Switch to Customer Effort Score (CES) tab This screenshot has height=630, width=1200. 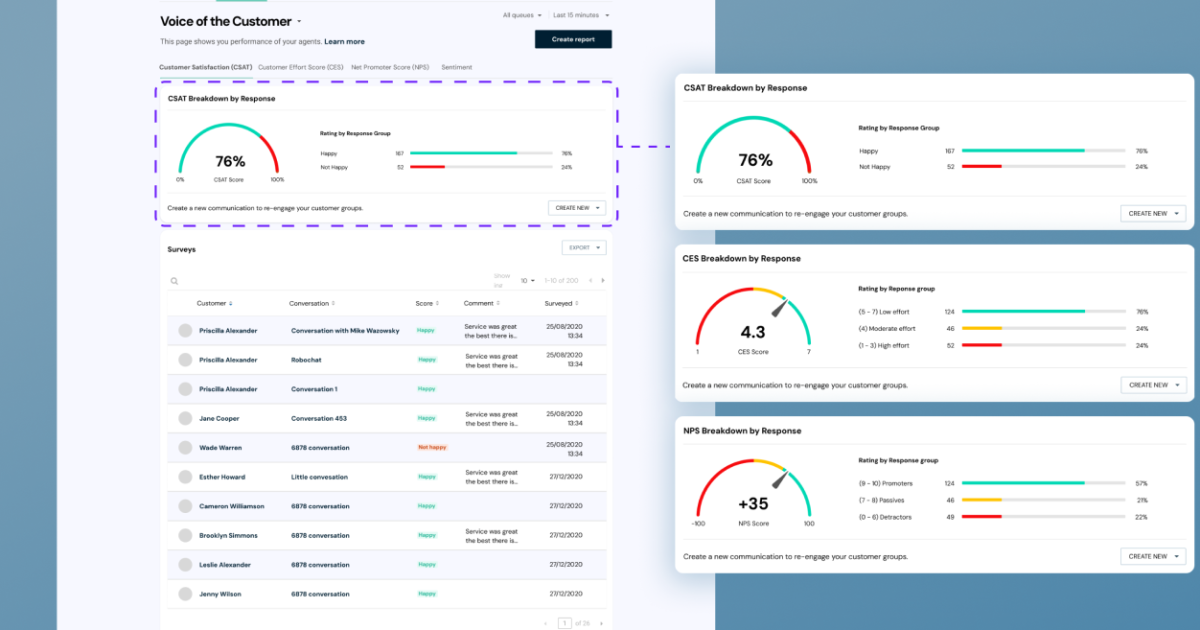[x=301, y=67]
